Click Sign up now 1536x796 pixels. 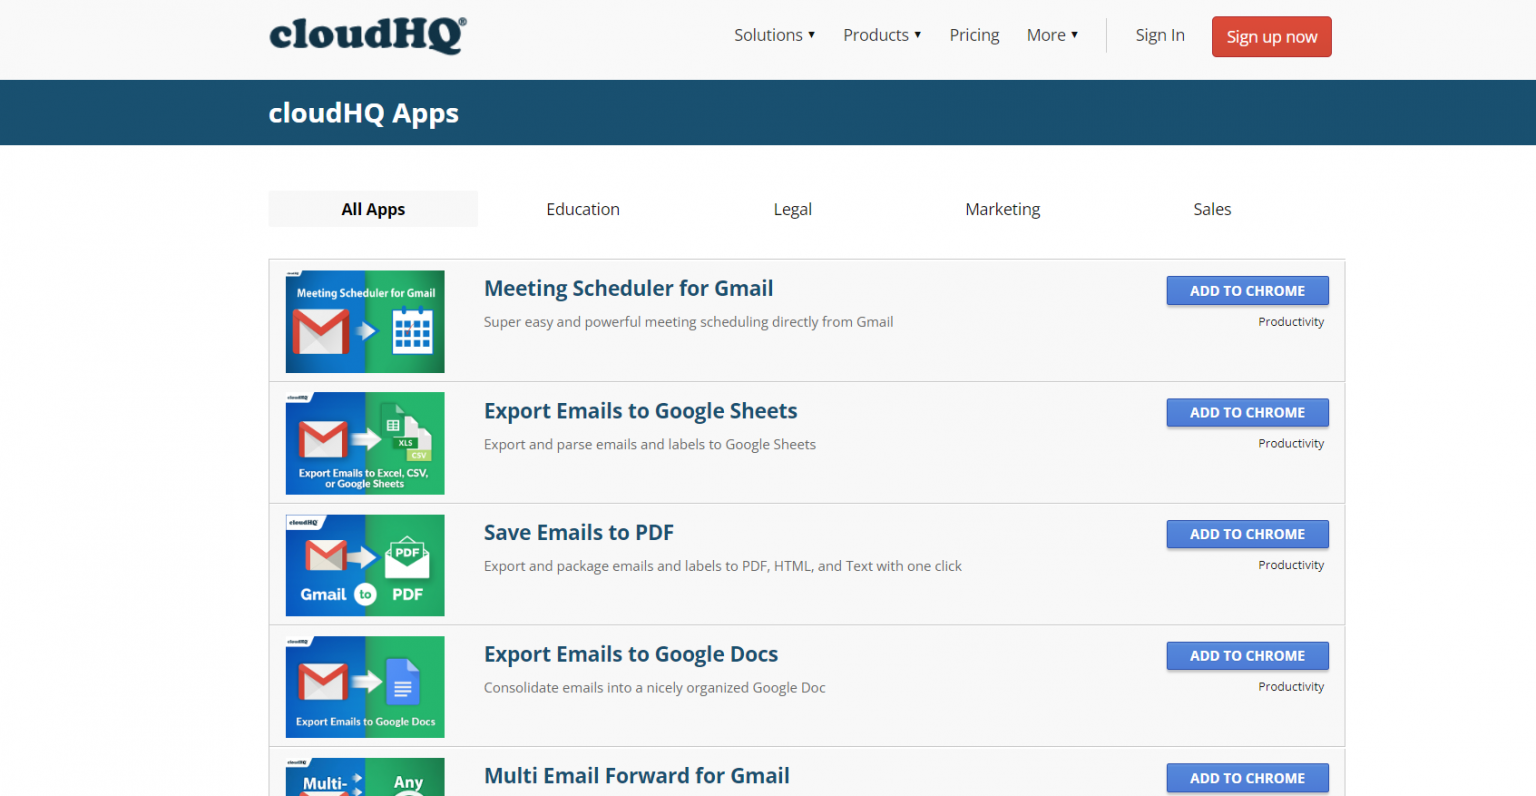pyautogui.click(x=1271, y=36)
